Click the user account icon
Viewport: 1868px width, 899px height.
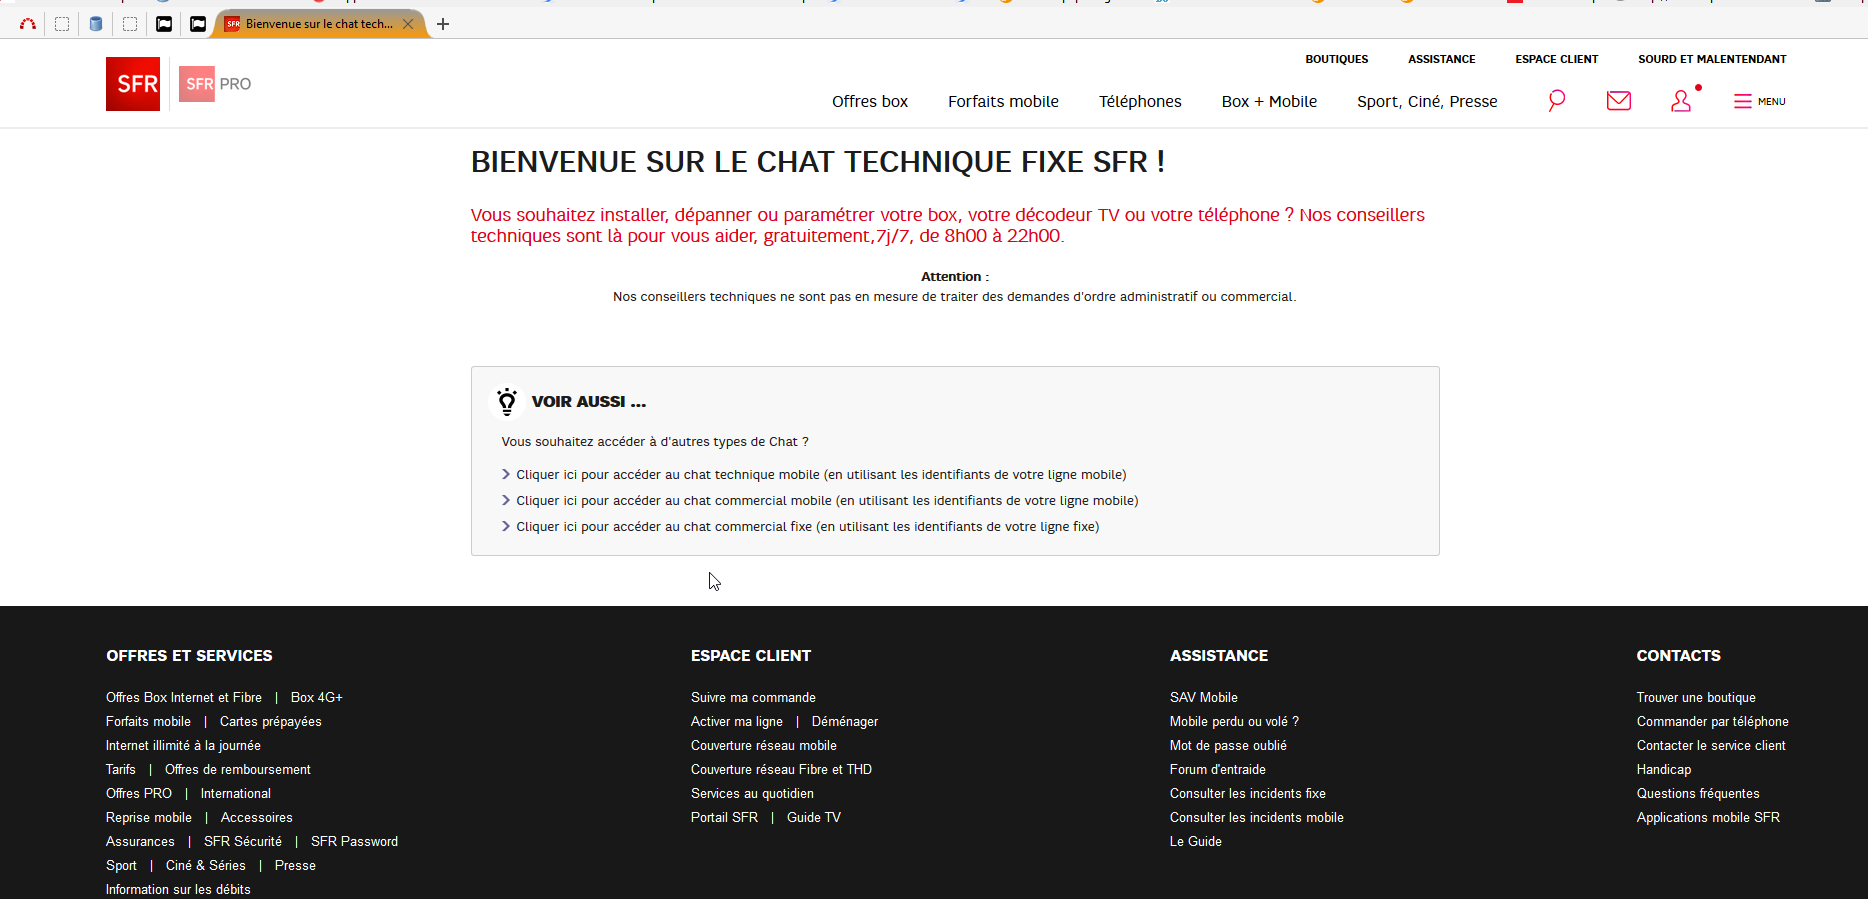[1681, 101]
